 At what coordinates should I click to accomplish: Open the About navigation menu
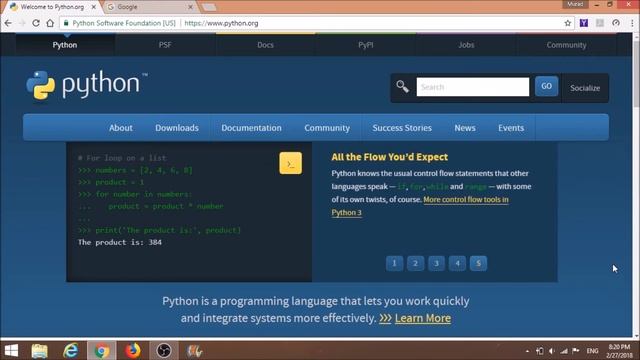click(x=121, y=128)
